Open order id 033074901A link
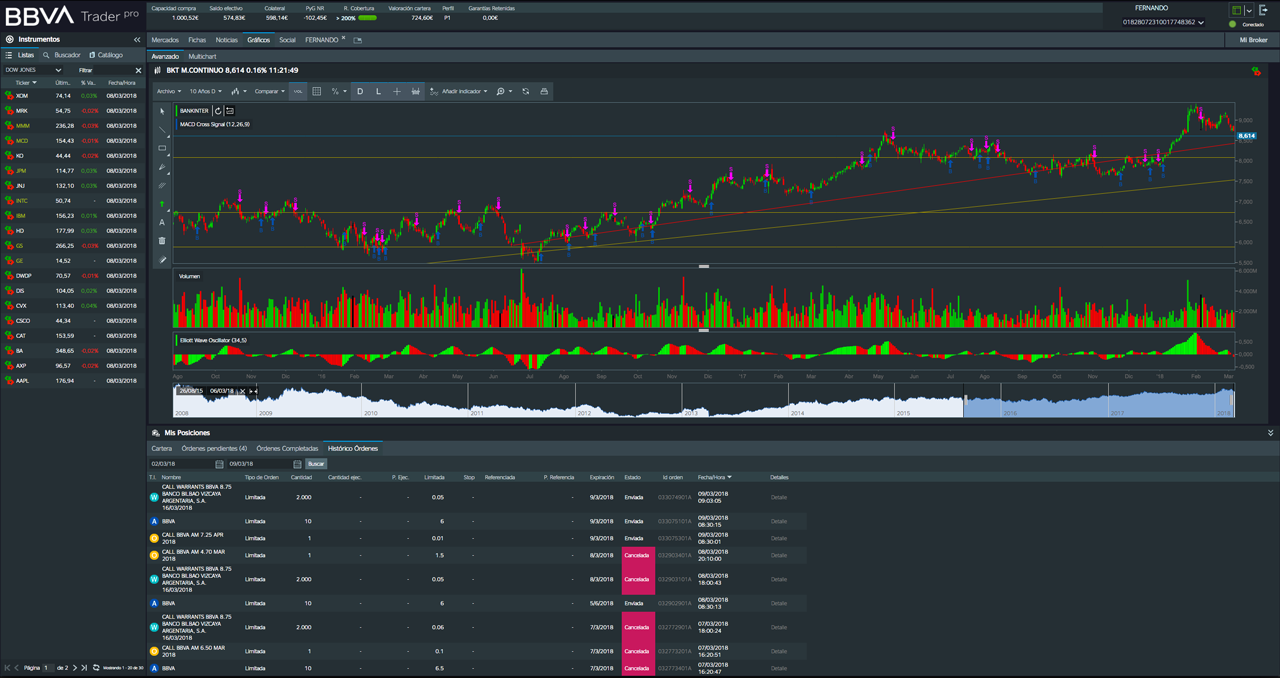Image resolution: width=1280 pixels, height=678 pixels. (674, 497)
